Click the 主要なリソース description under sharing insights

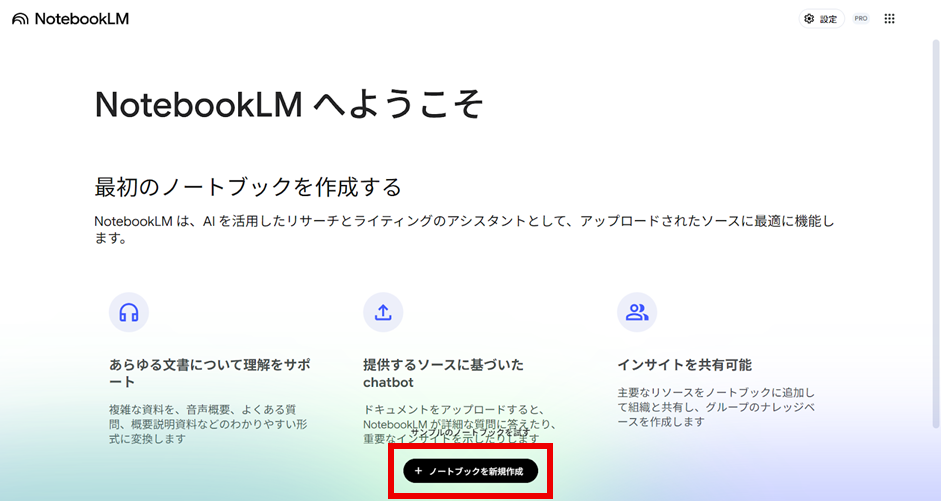coord(716,407)
